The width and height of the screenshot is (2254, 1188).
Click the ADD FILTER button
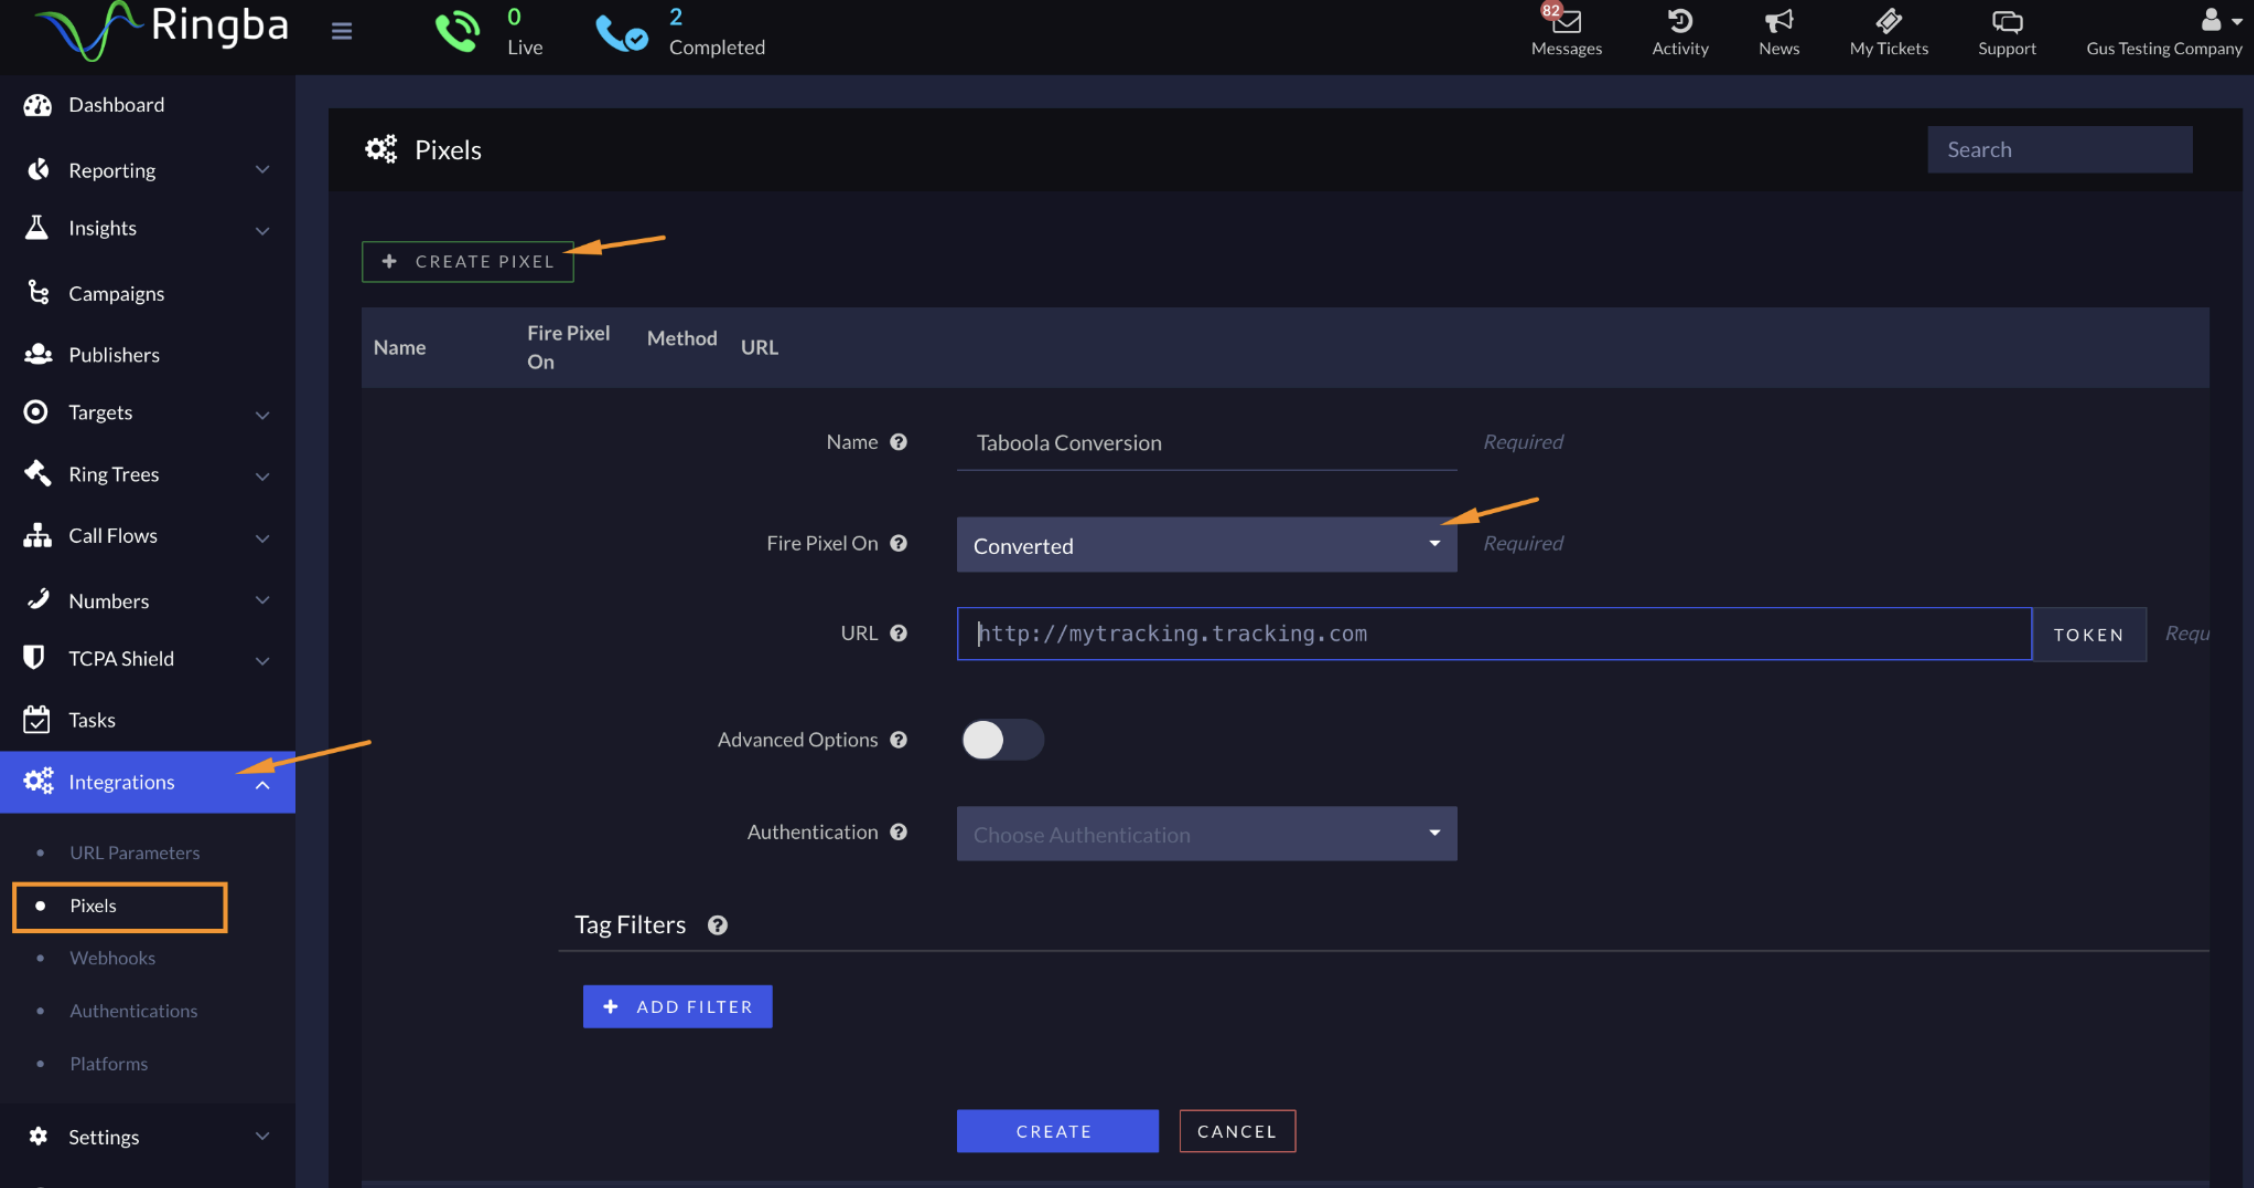[677, 1007]
